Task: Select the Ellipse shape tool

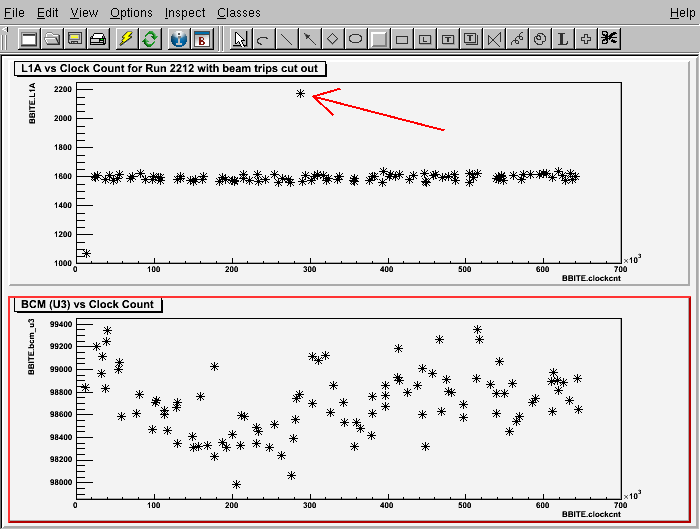Action: 355,39
